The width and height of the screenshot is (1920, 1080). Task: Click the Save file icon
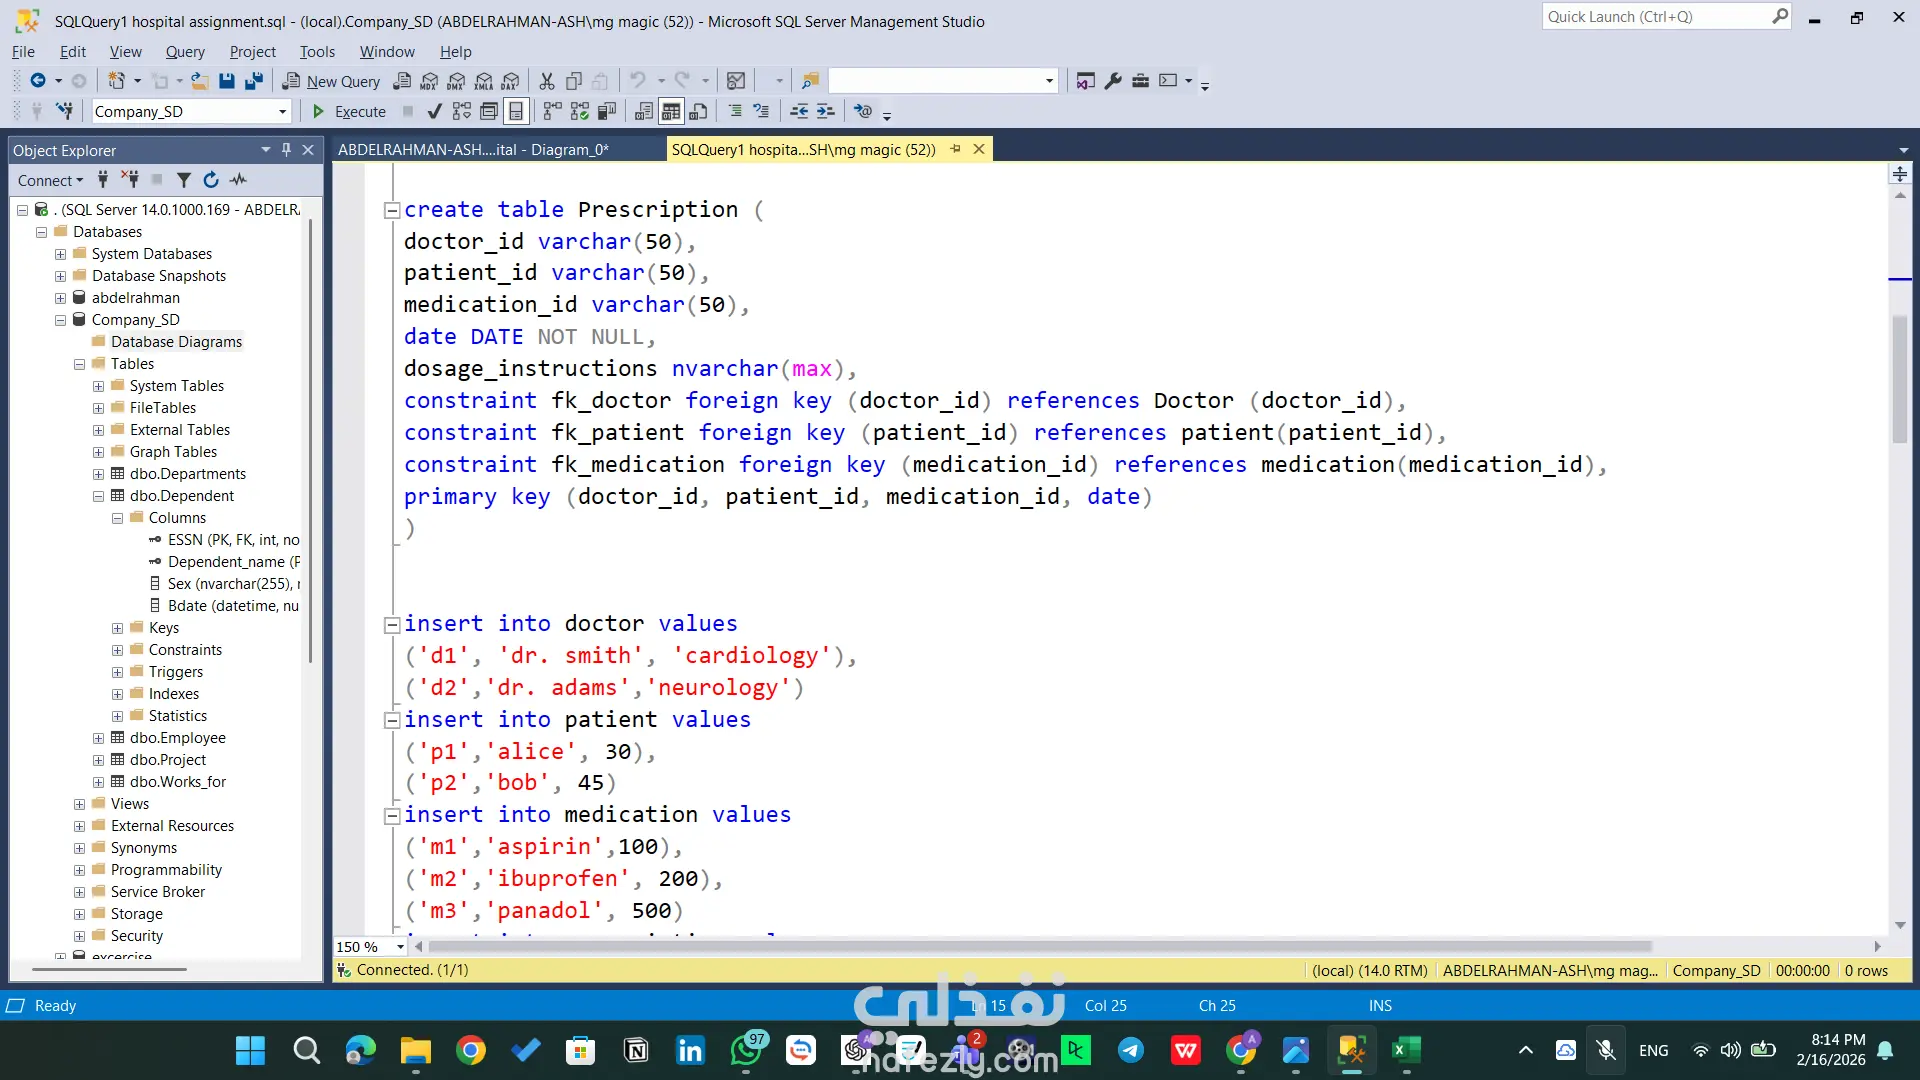pos(227,81)
